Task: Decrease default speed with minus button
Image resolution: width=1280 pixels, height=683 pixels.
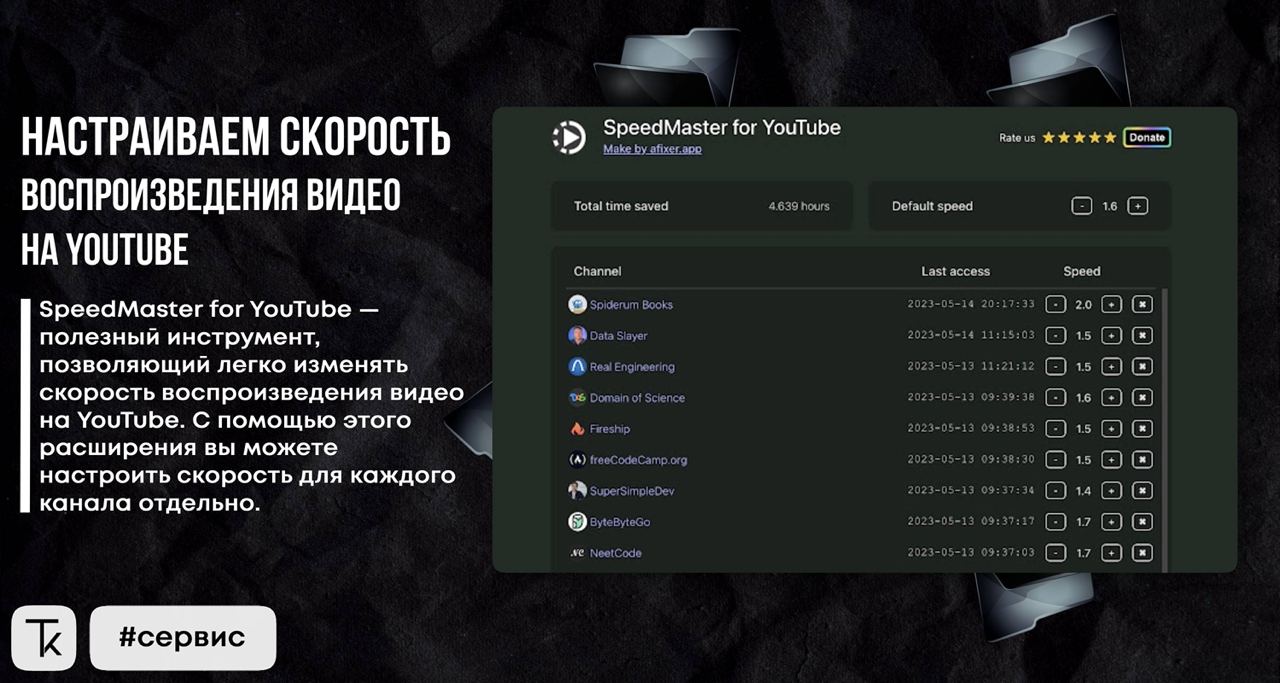Action: click(1081, 206)
